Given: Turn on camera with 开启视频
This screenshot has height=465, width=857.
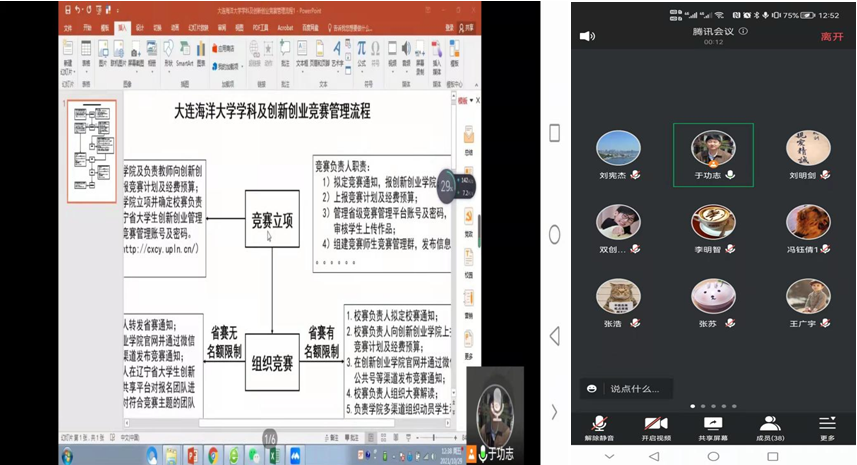Looking at the screenshot, I should tap(656, 428).
